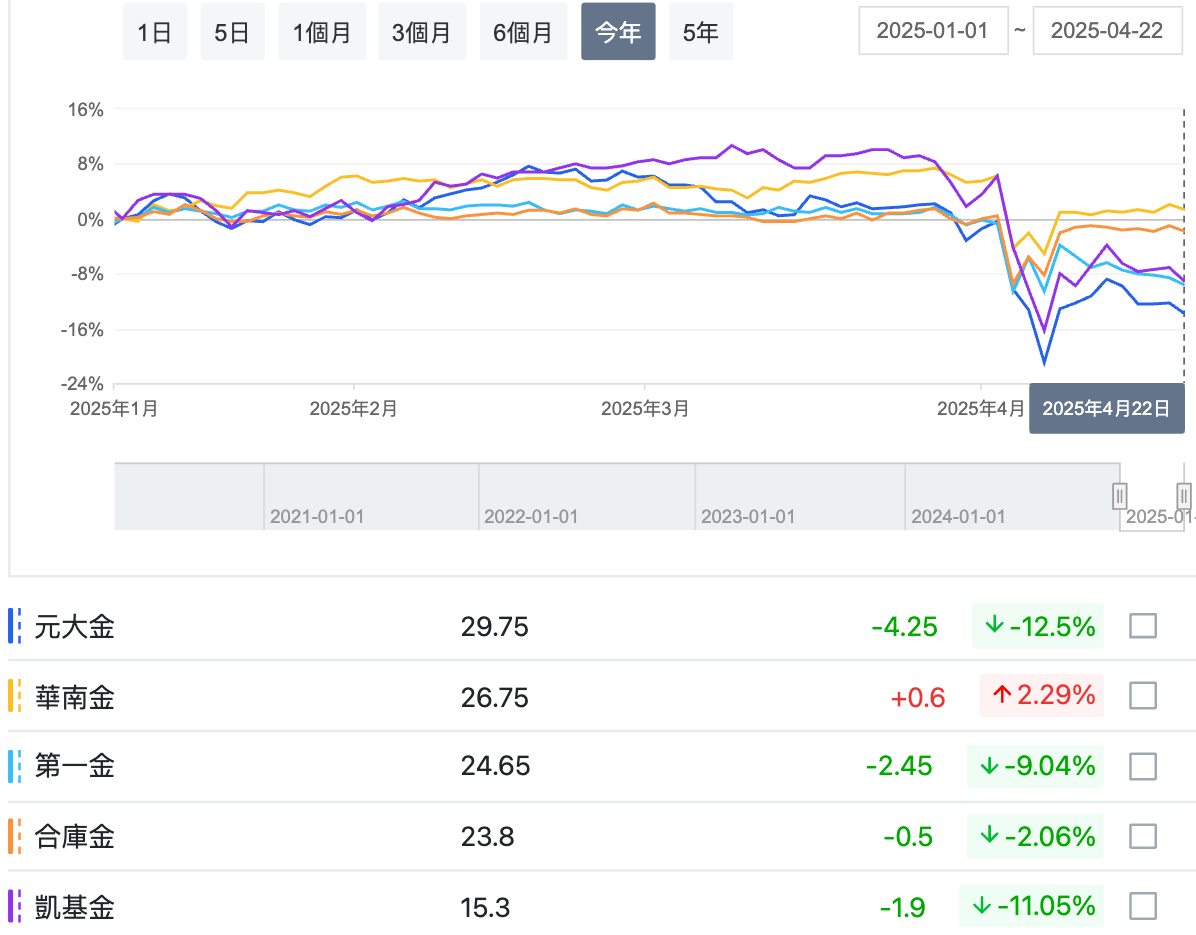
Task: Check the box in 合庫金 row
Action: [x=1143, y=836]
